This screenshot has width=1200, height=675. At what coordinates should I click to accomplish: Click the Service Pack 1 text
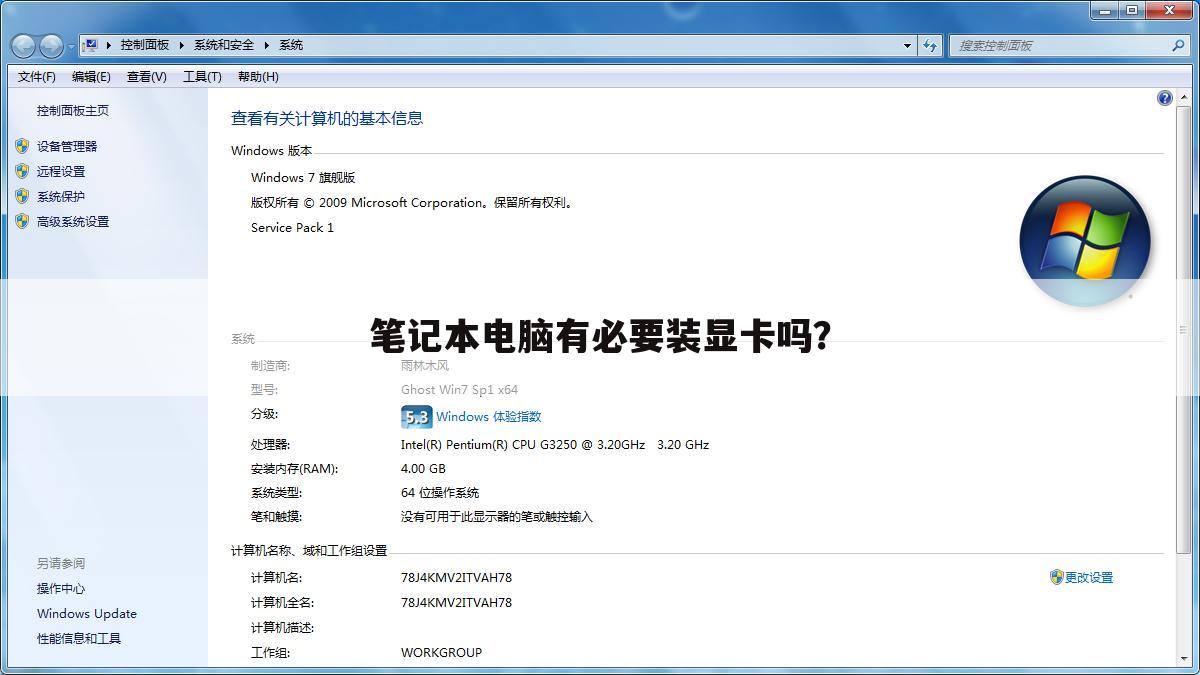click(292, 227)
